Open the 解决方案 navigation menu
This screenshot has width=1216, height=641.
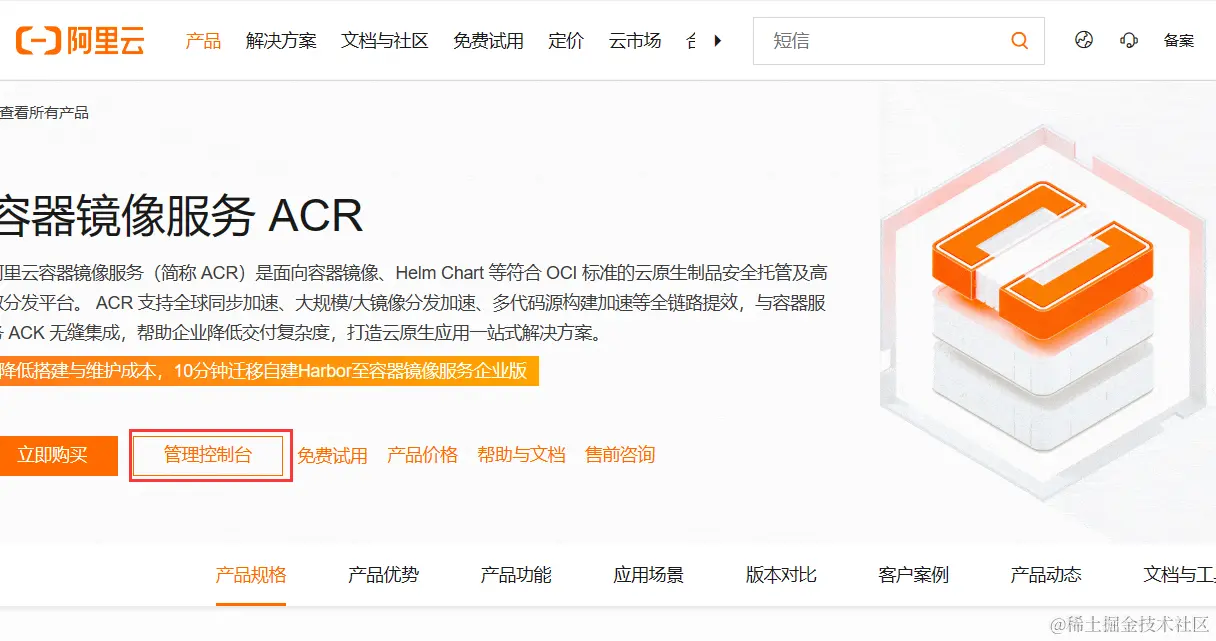click(x=281, y=41)
